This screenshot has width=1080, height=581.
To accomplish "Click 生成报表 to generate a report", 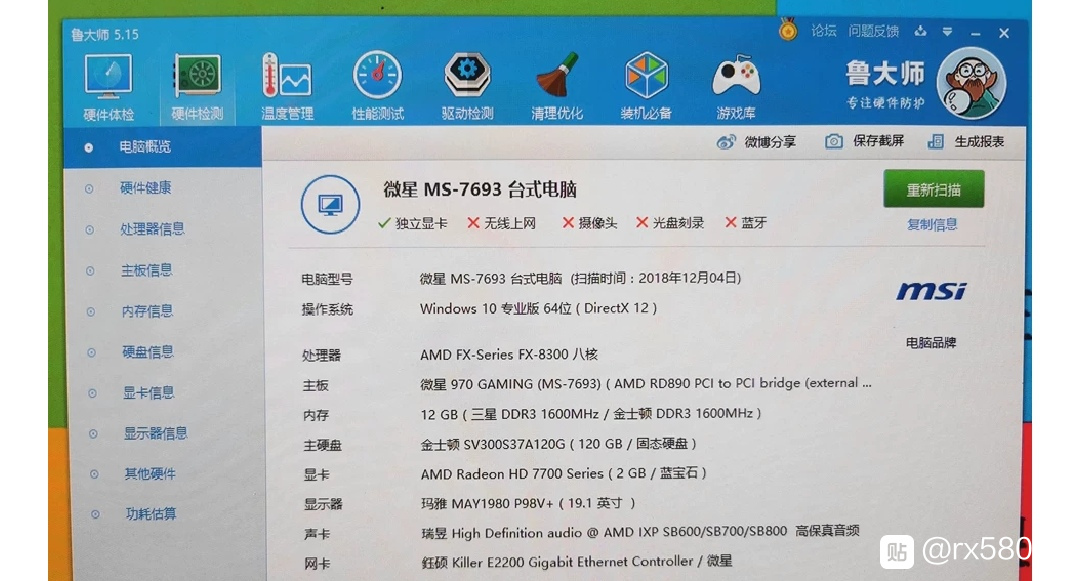I will pyautogui.click(x=966, y=141).
